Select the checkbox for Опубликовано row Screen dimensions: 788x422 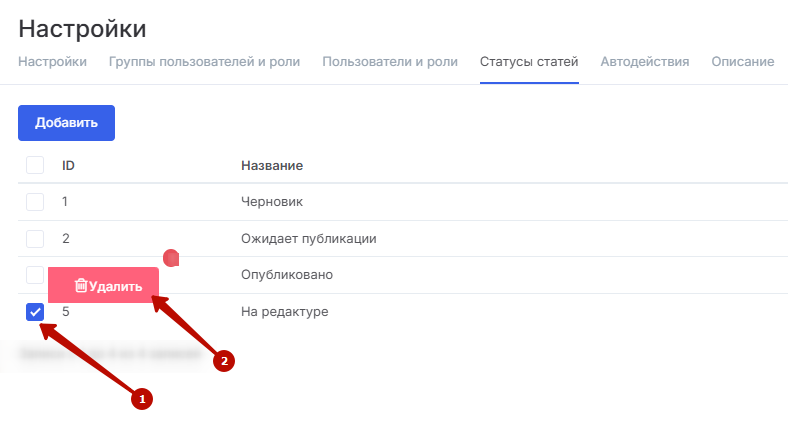(35, 273)
